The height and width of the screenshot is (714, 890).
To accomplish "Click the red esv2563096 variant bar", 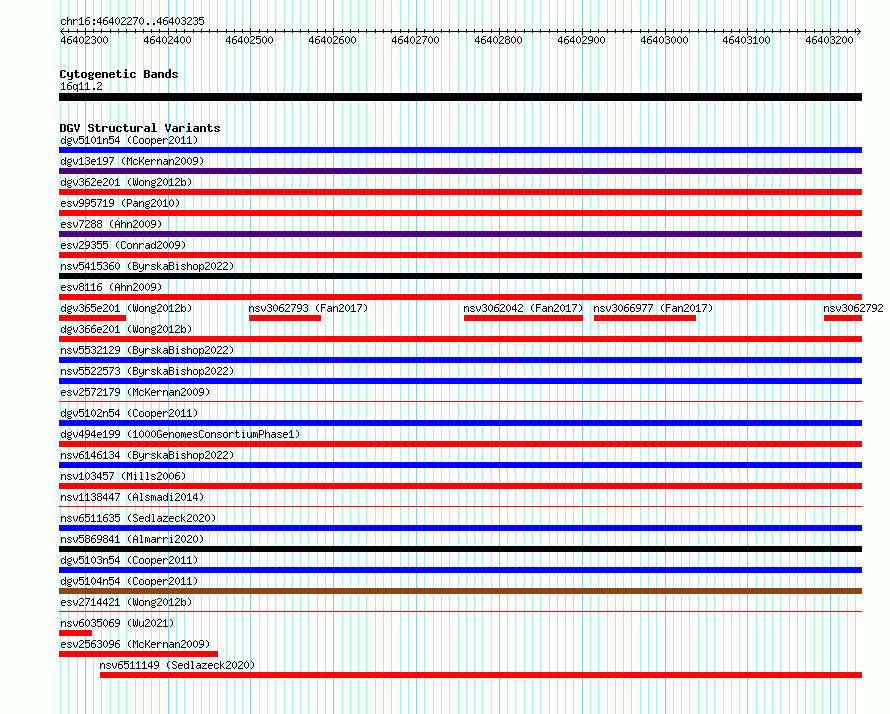I will [138, 654].
